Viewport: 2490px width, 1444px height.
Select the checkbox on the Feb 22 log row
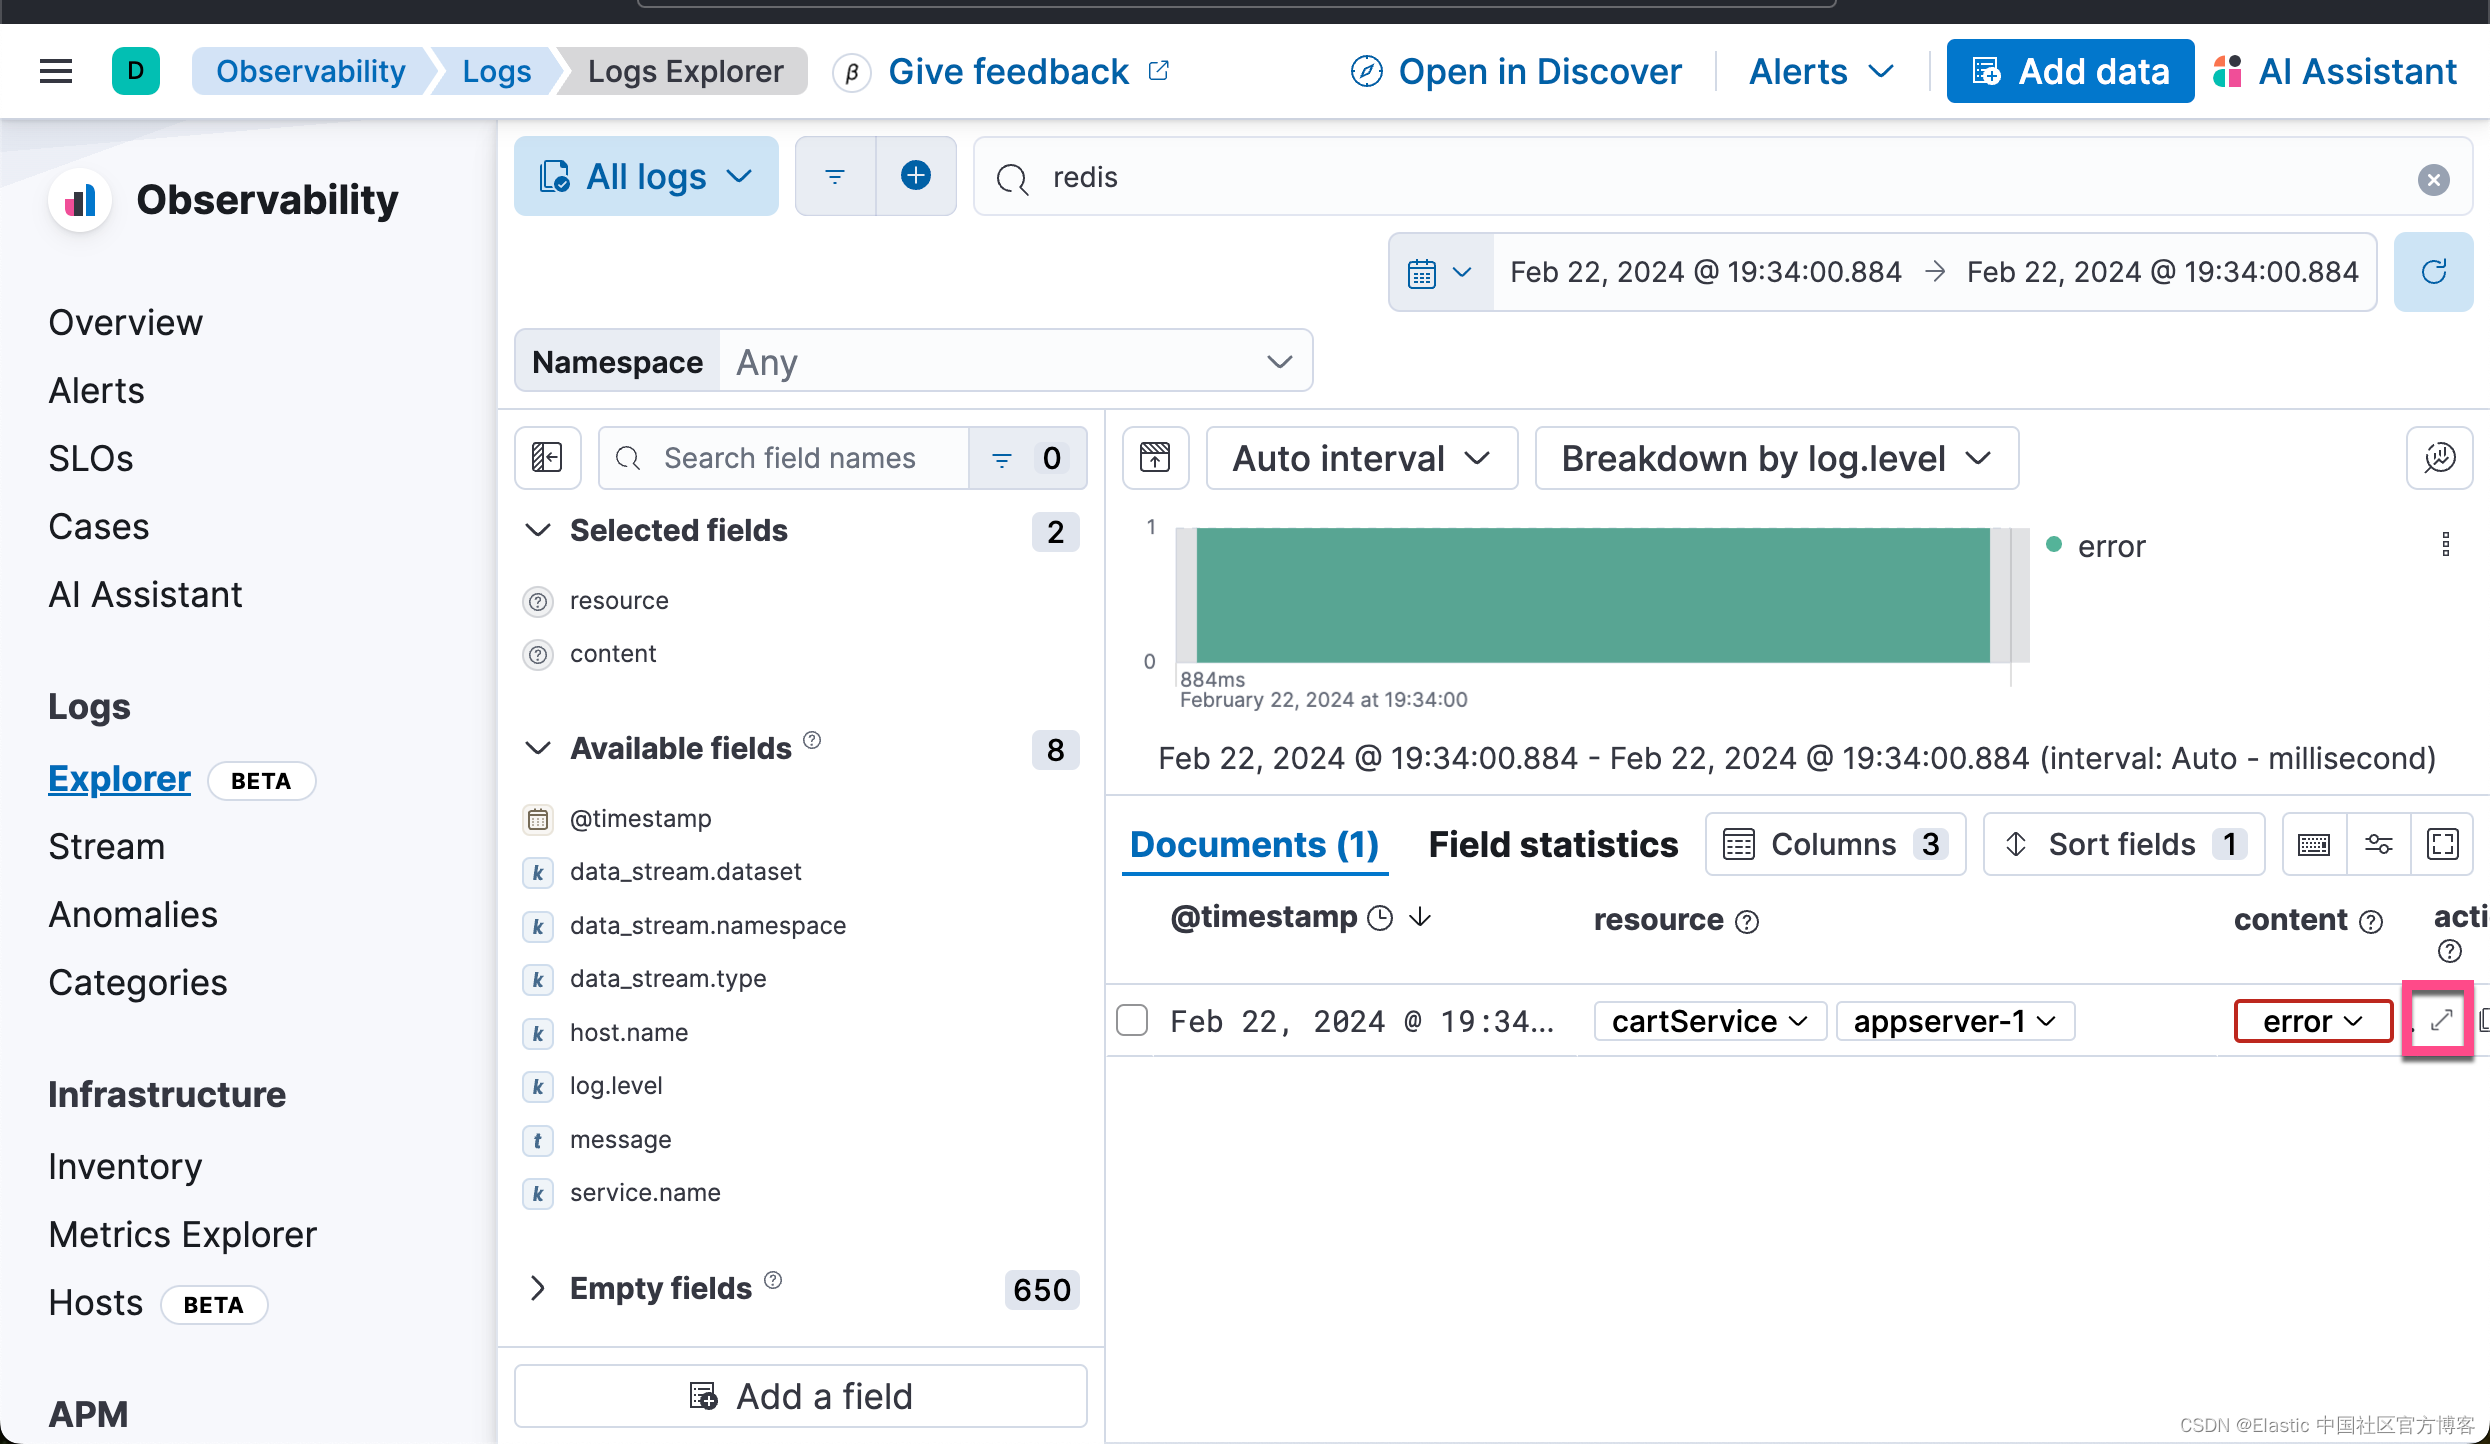pos(1132,1020)
